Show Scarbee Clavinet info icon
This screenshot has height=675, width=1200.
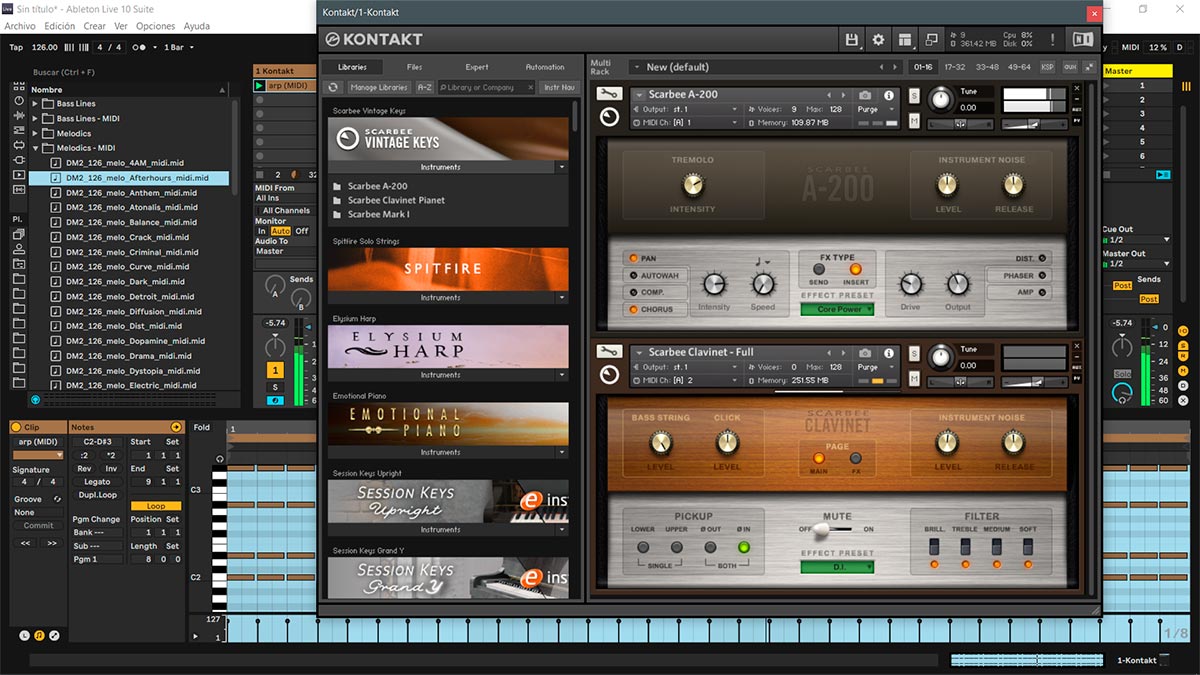click(x=889, y=353)
